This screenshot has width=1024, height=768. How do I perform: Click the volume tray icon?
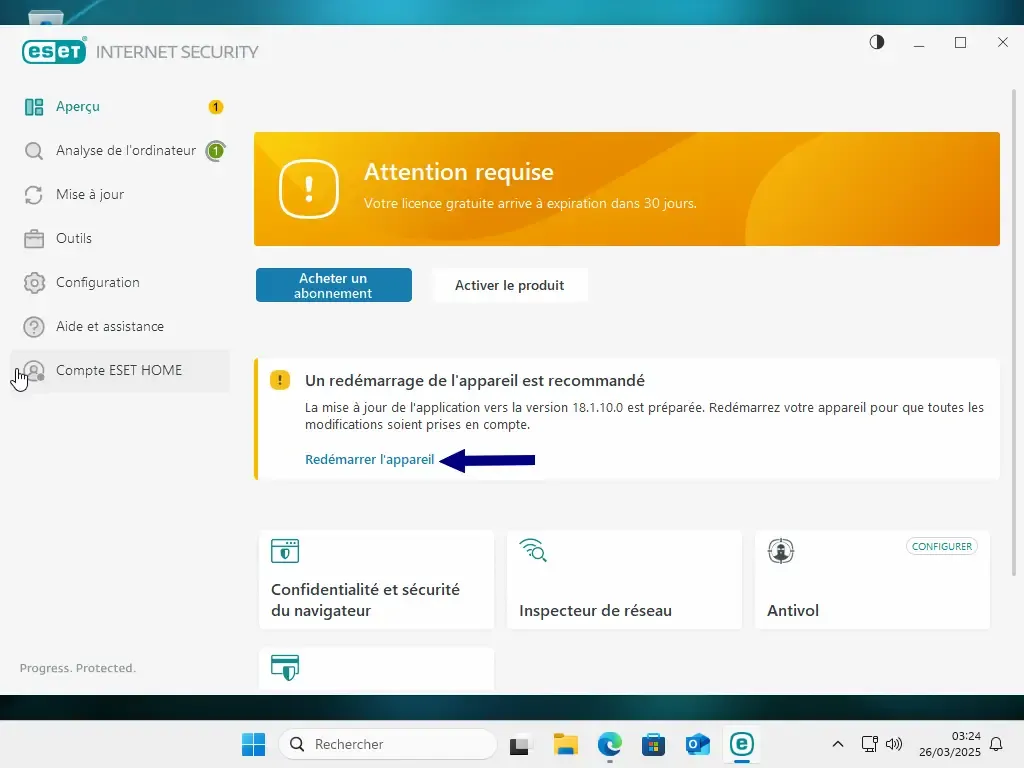tap(893, 744)
